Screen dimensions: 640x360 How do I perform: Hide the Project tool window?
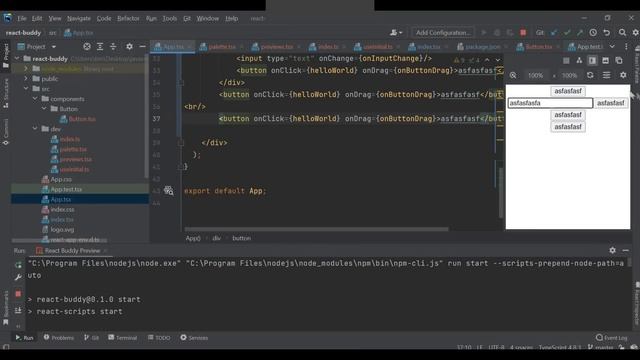point(142,47)
